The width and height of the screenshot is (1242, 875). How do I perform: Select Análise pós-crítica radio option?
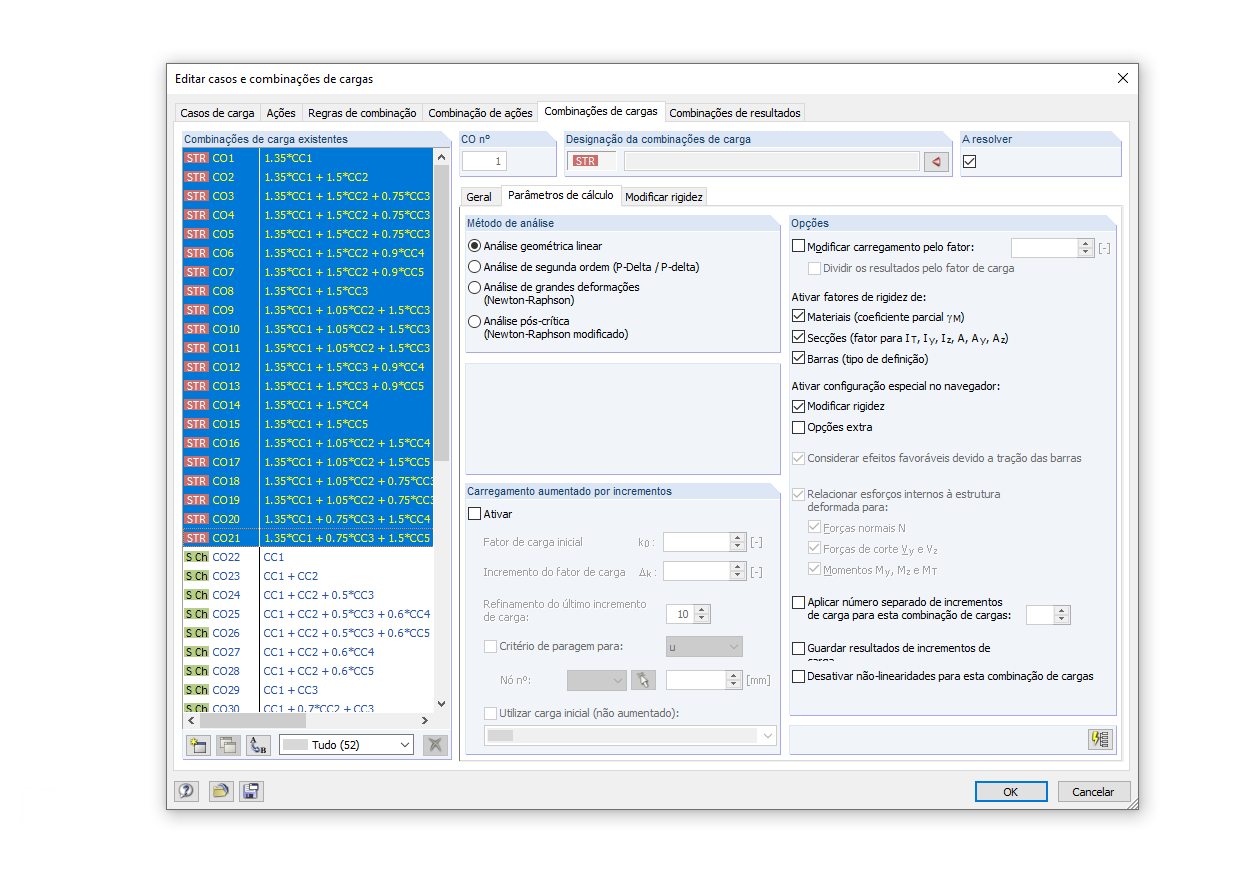pos(475,322)
